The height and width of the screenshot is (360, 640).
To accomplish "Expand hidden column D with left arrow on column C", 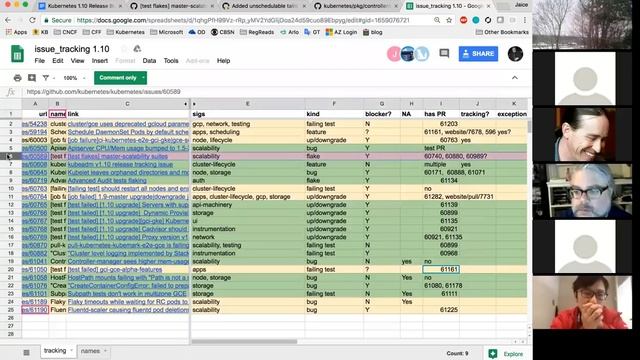I will tap(186, 104).
